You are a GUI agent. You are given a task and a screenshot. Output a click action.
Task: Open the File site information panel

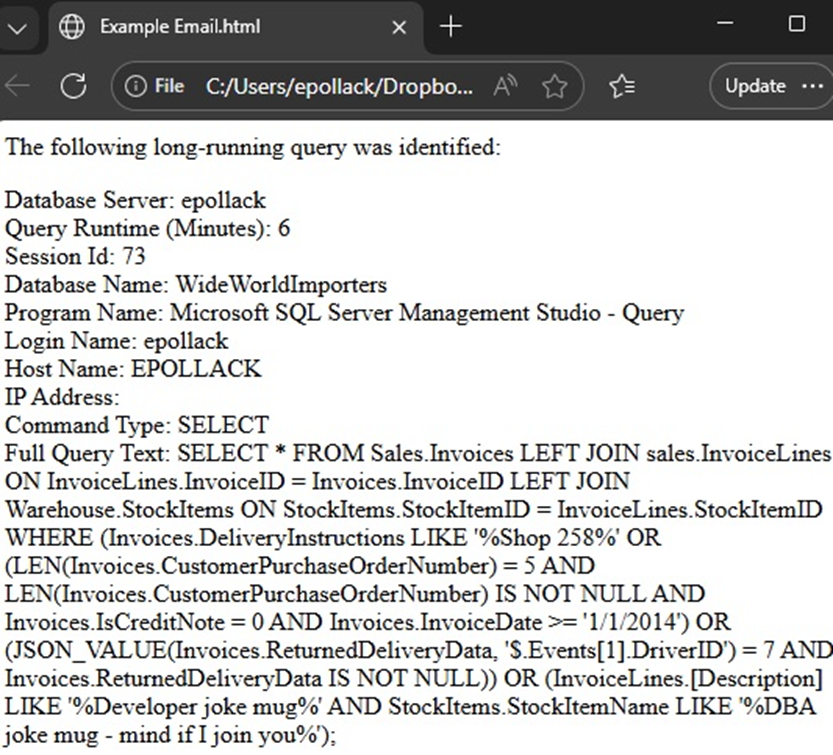click(138, 86)
